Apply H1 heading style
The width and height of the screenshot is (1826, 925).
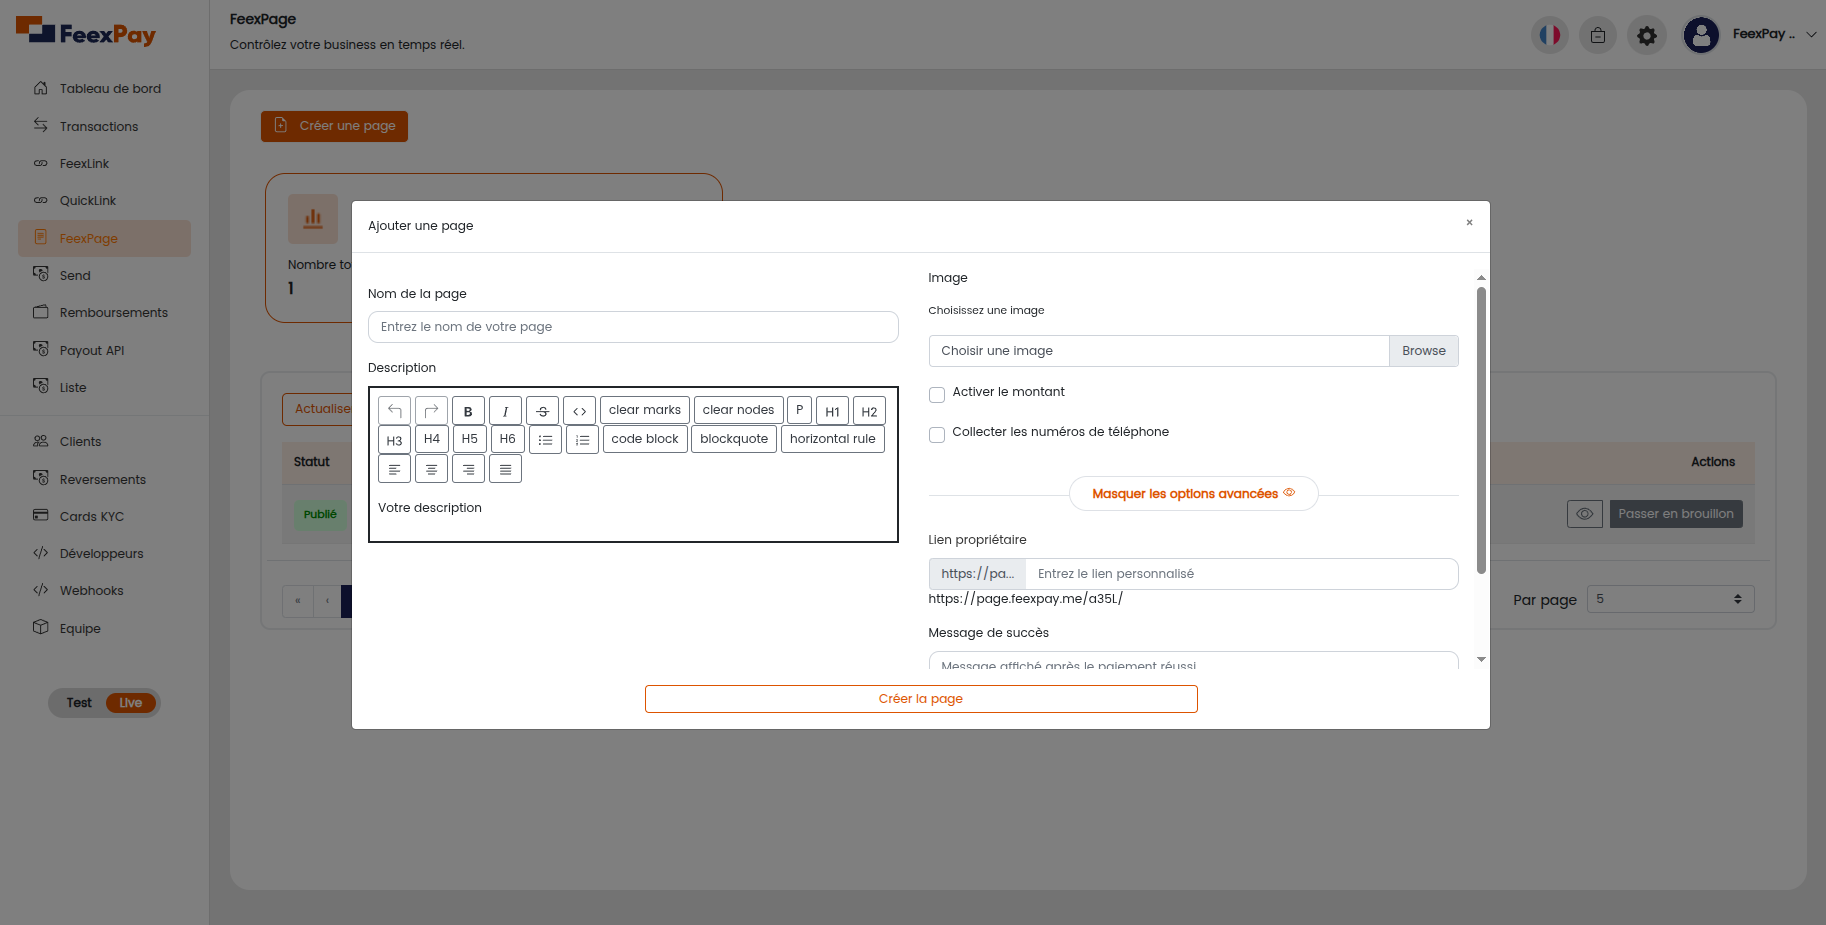pos(832,411)
